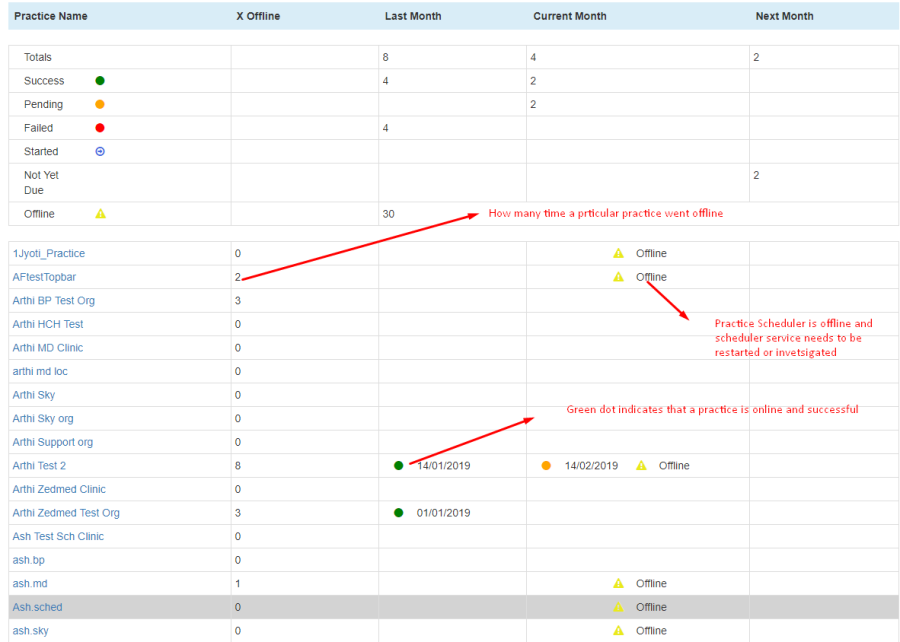Click the blue Started arrow icon

click(100, 151)
